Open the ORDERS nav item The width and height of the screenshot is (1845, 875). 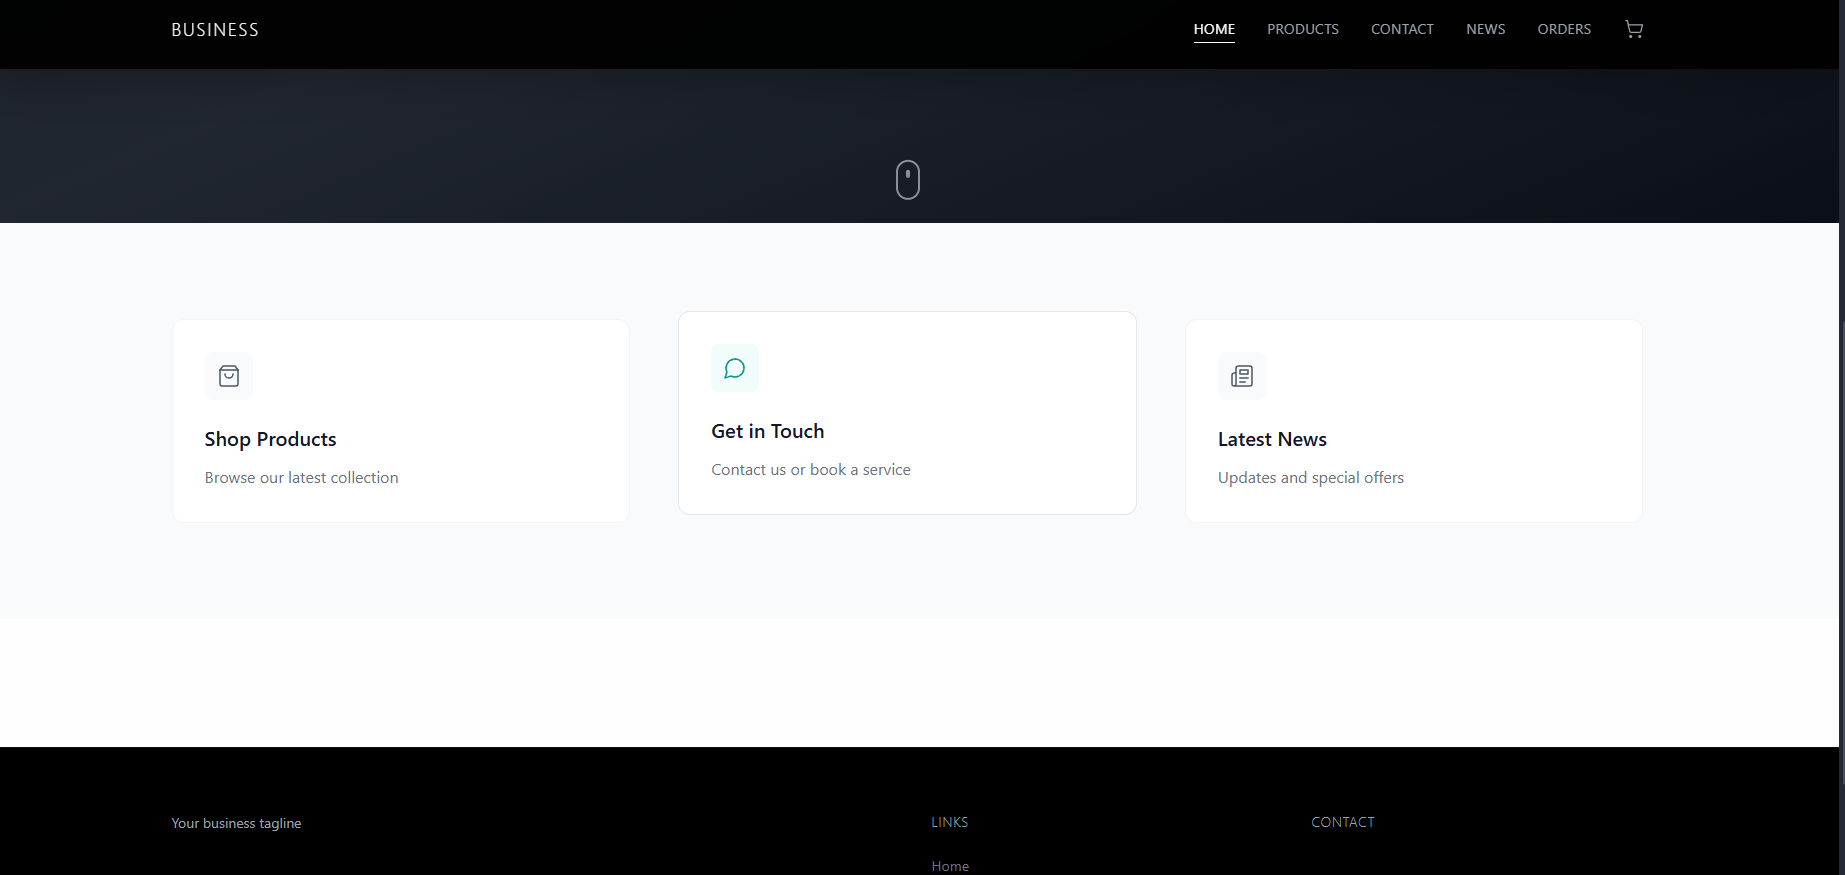pos(1564,30)
